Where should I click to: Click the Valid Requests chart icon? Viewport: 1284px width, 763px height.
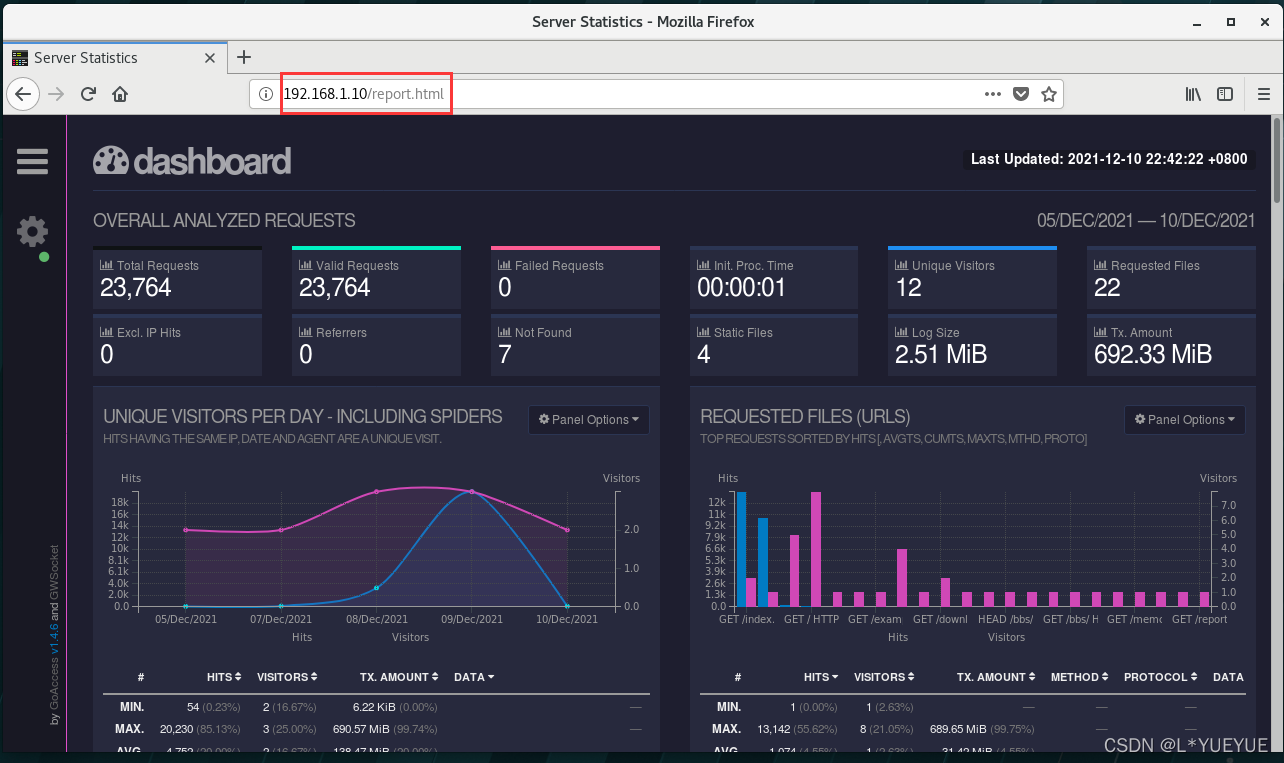306,266
